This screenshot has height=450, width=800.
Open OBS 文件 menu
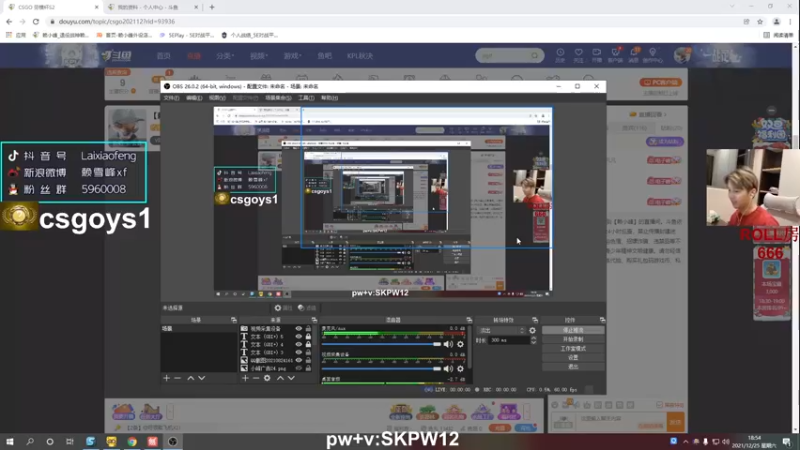coord(171,97)
